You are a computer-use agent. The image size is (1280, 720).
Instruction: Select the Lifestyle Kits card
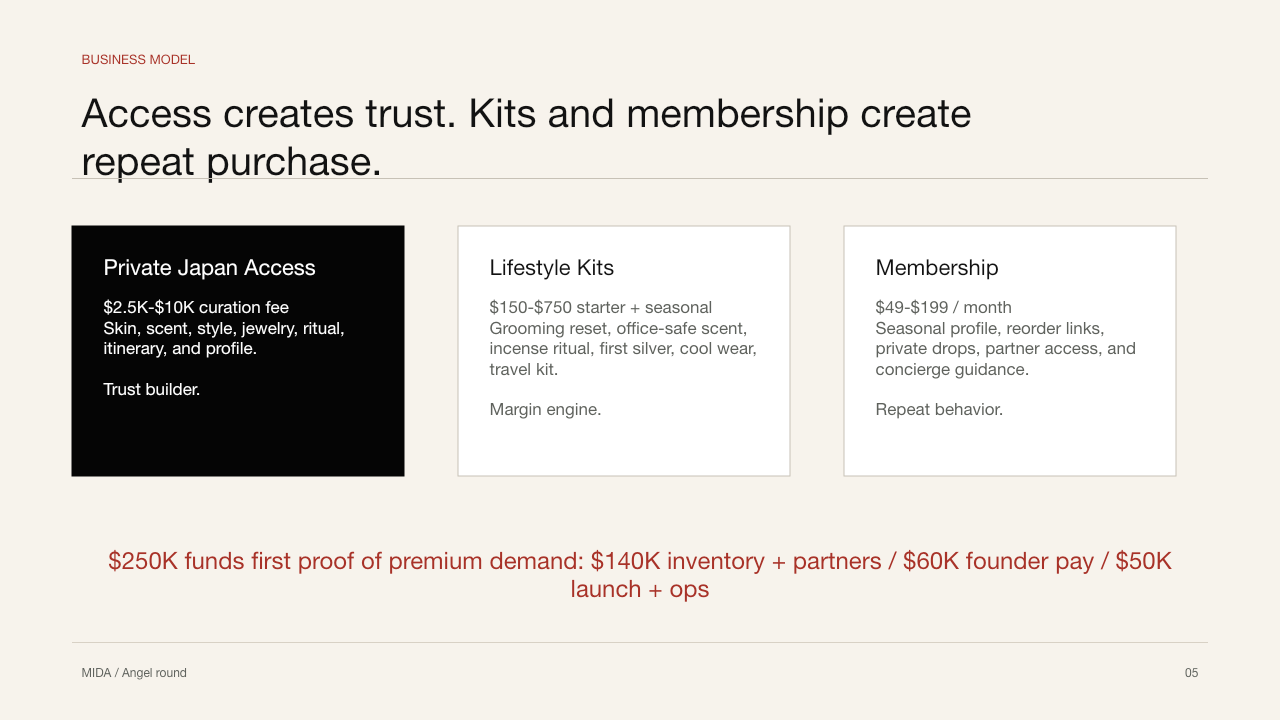[x=624, y=351]
